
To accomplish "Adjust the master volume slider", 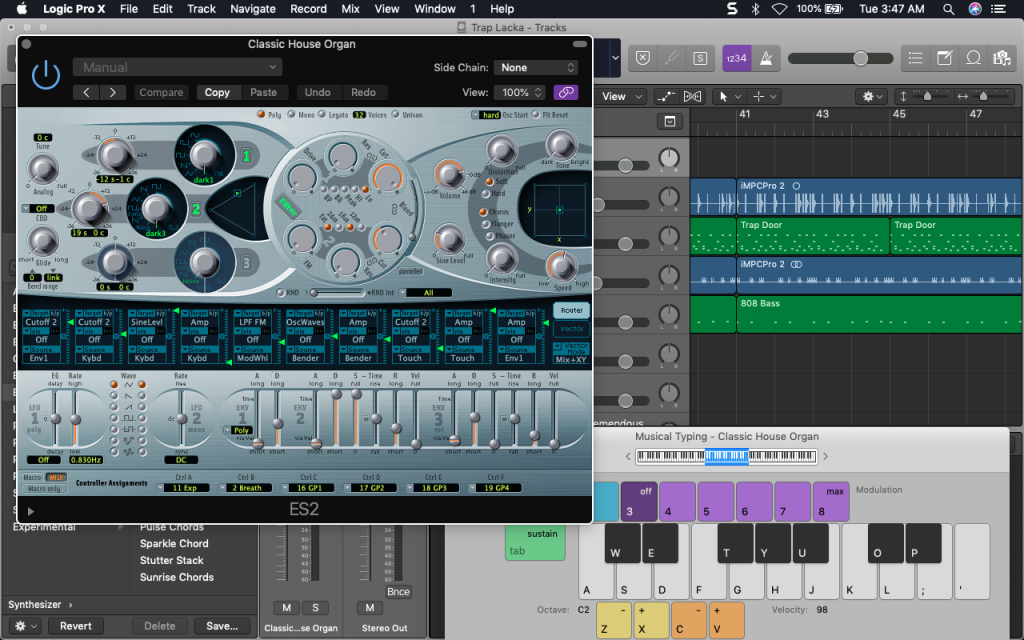I will tap(860, 58).
